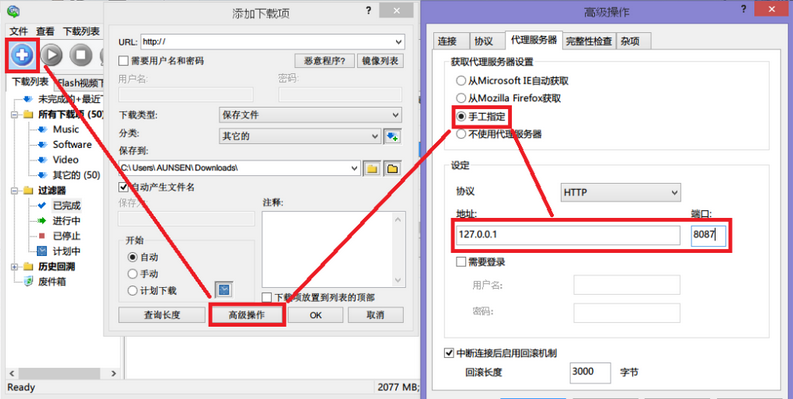Click the open folder icon right of save path
Screen dimensions: 793x399
click(x=392, y=168)
